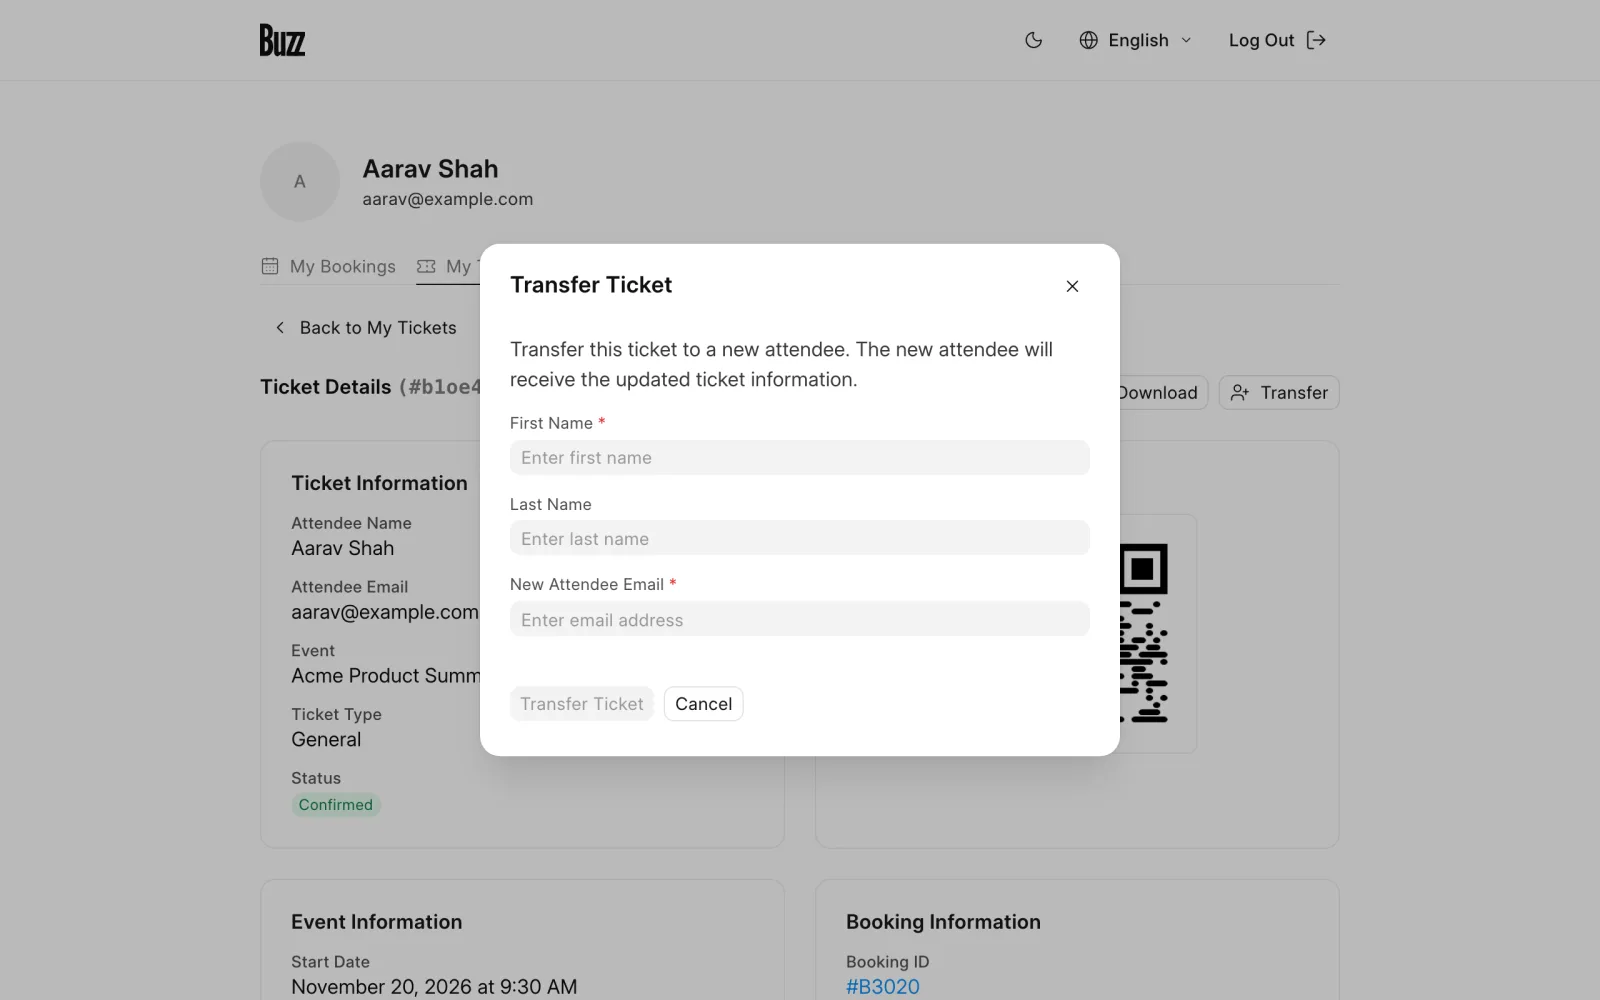Click the Buzz logo
The height and width of the screenshot is (1000, 1600).
click(282, 40)
